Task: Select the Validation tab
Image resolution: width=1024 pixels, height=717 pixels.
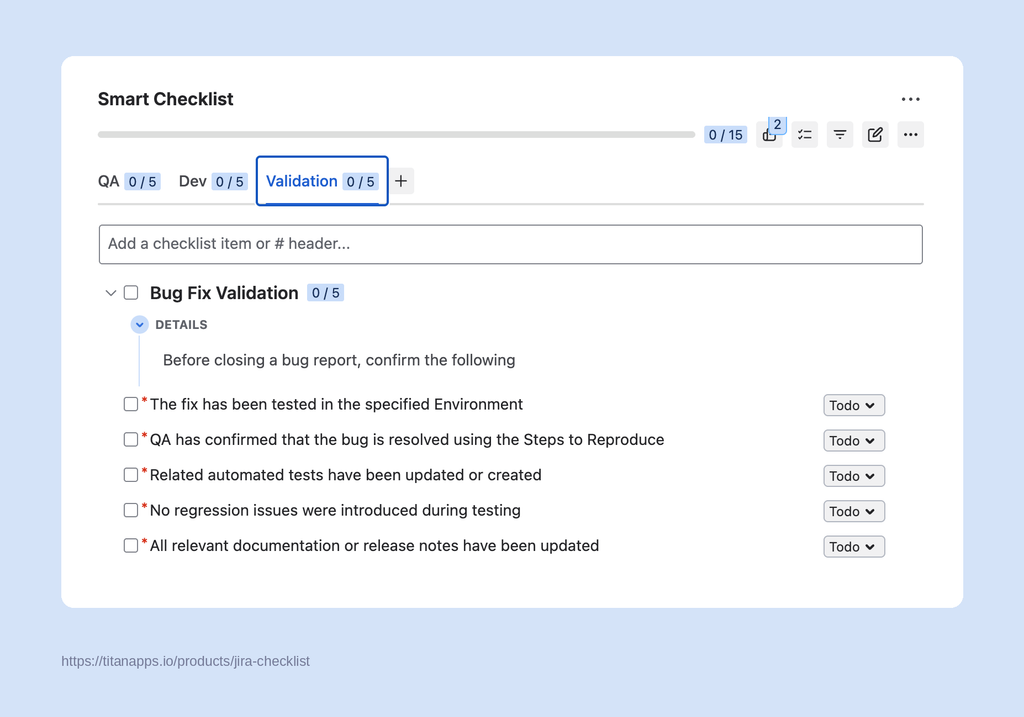Action: (322, 181)
